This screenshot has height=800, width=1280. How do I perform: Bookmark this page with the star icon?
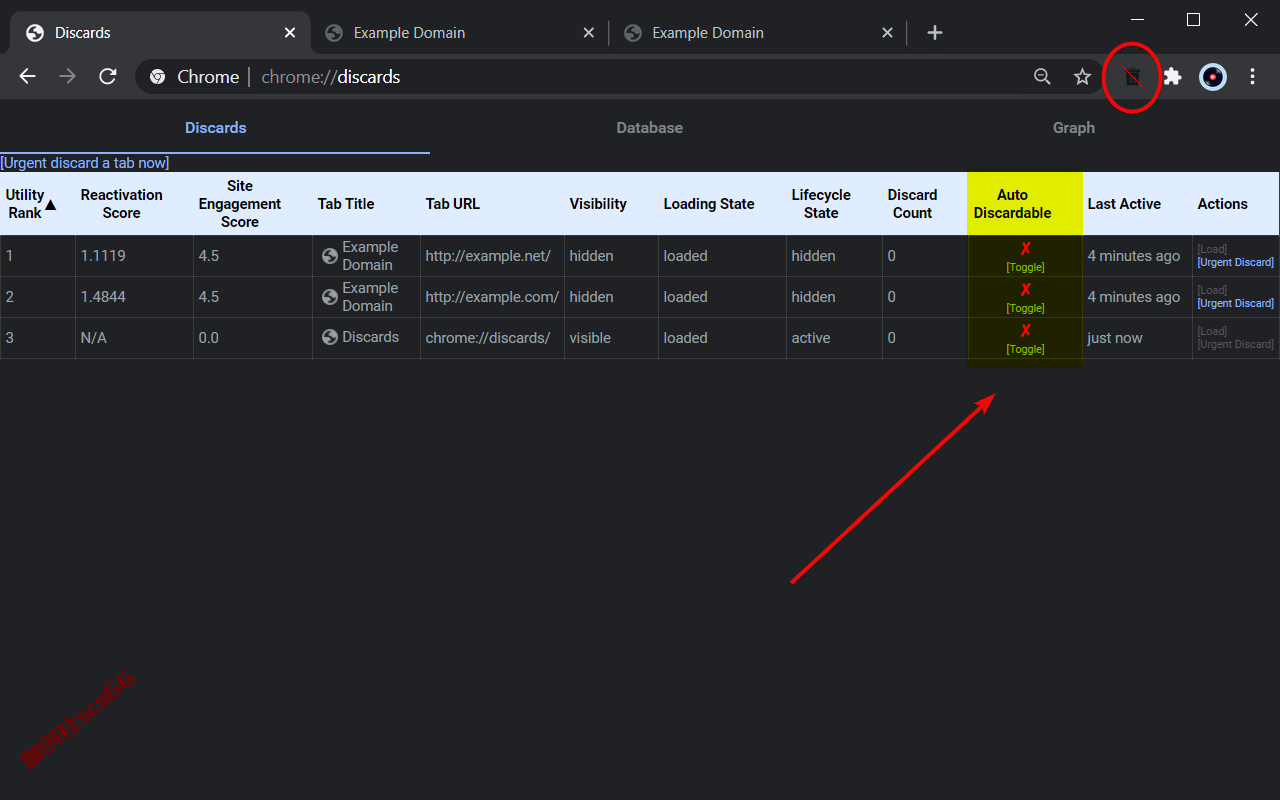pyautogui.click(x=1082, y=77)
